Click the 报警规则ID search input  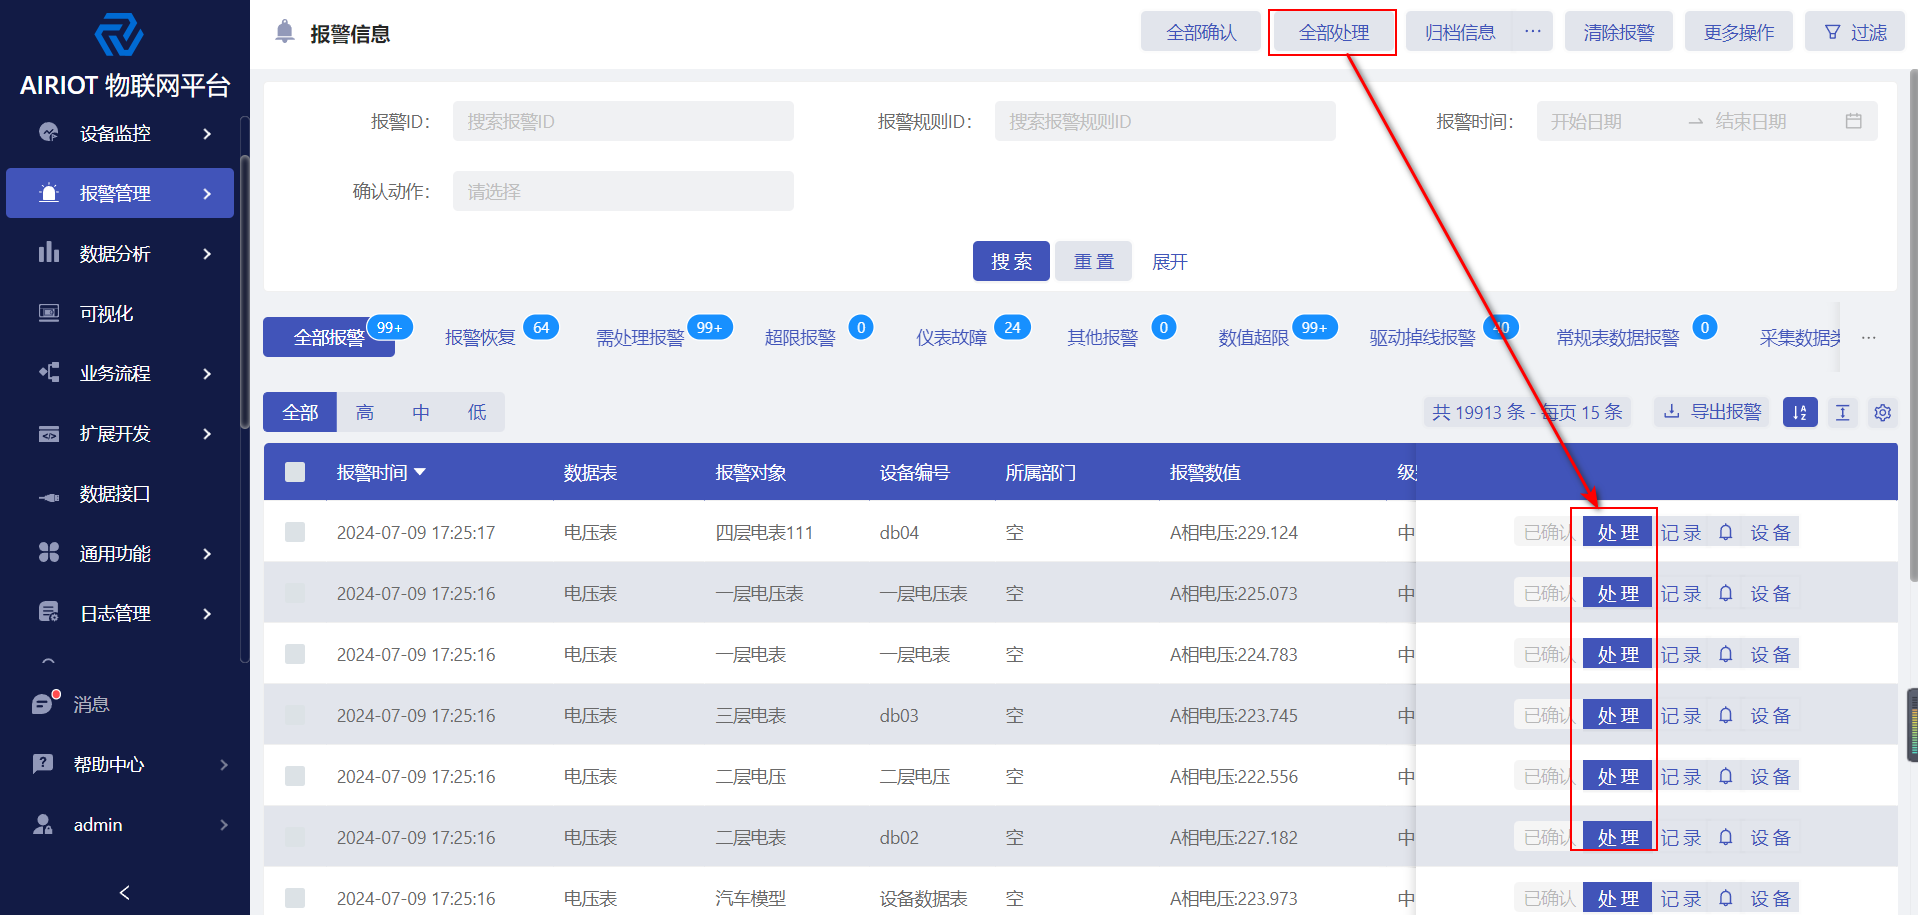click(x=1165, y=121)
